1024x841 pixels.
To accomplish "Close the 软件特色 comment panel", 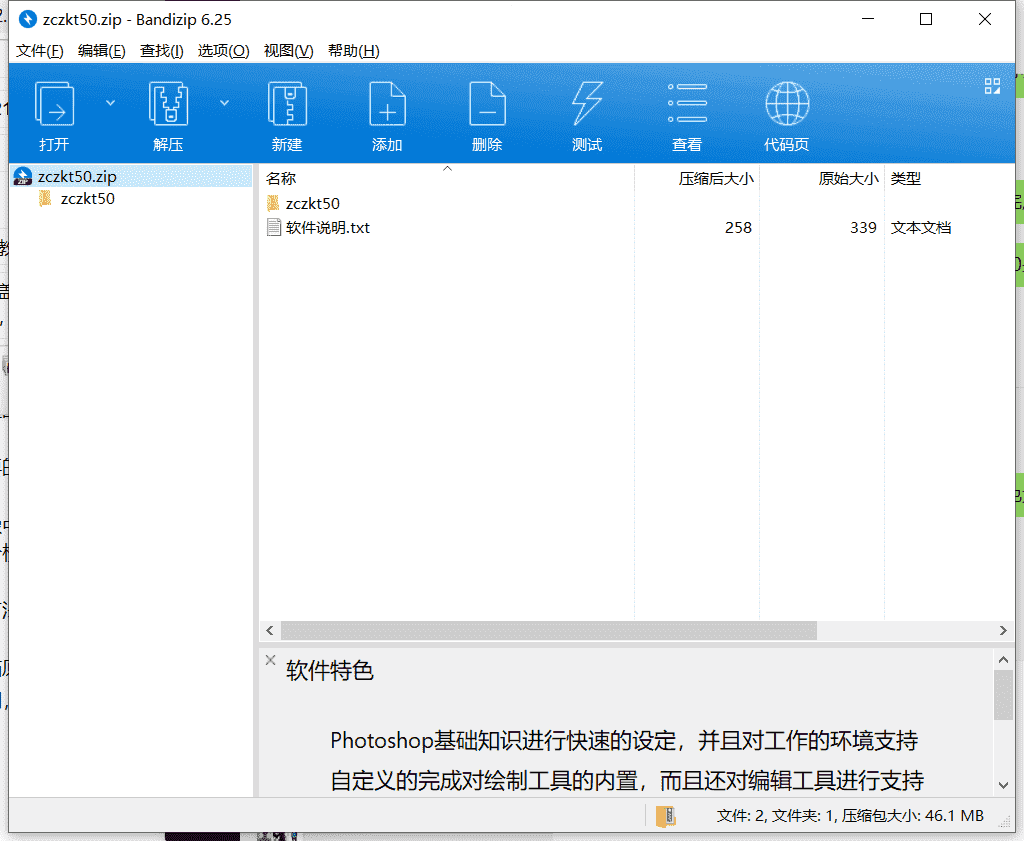I will 270,660.
